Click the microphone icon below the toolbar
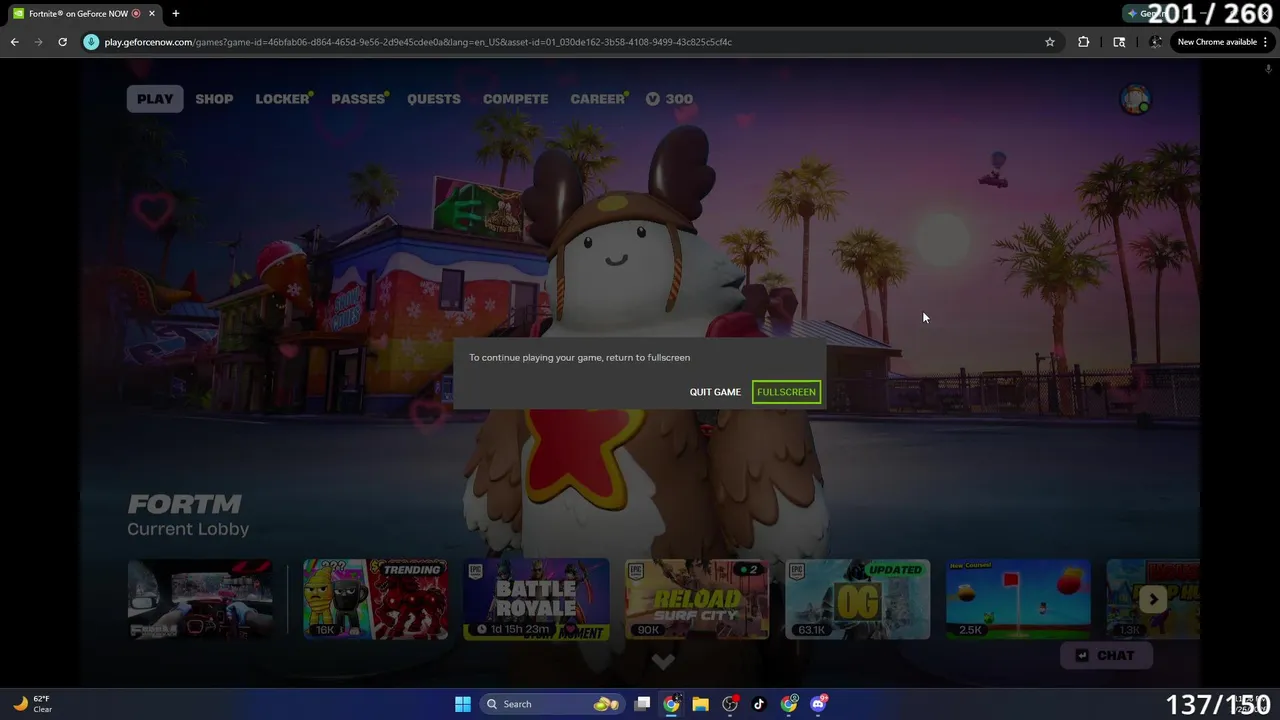 click(1268, 69)
